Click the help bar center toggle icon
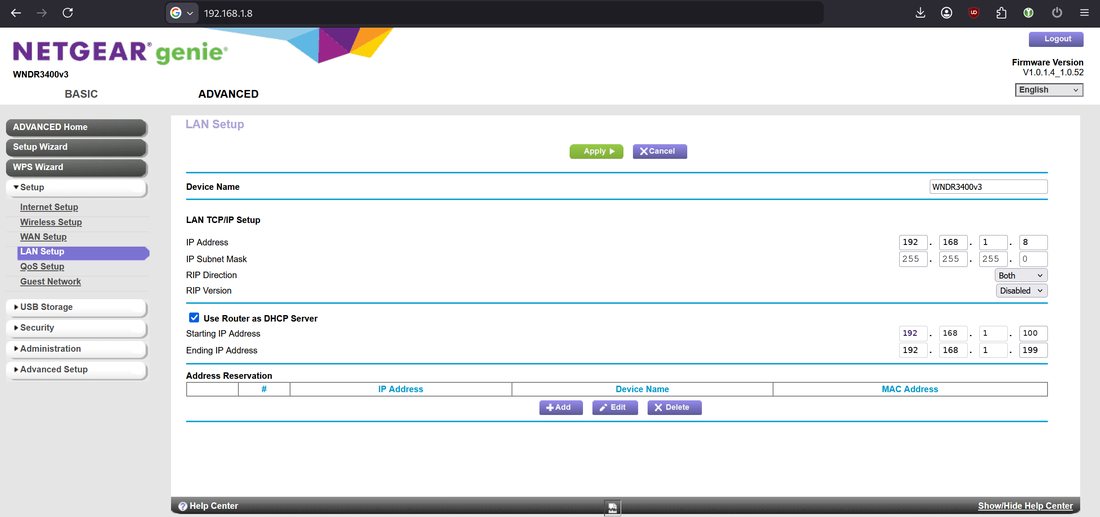The image size is (1100, 517). (612, 508)
